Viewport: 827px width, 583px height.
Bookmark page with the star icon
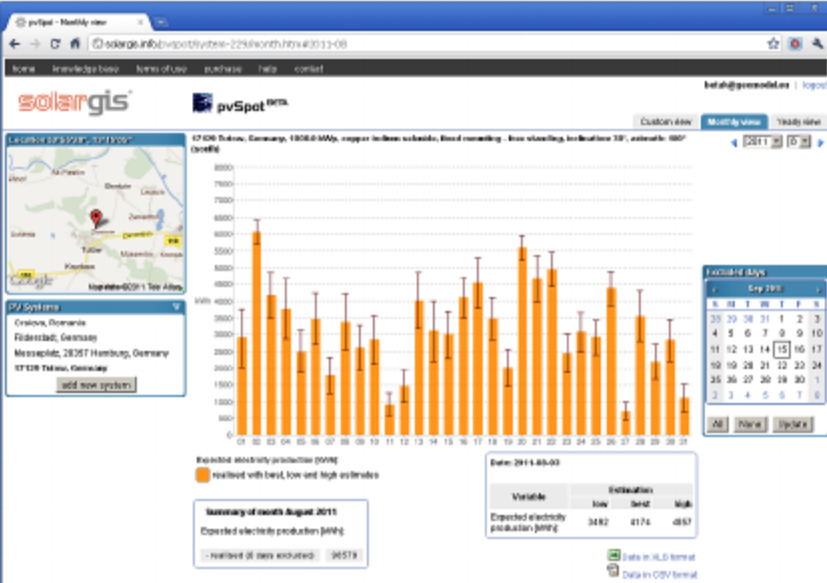point(773,44)
